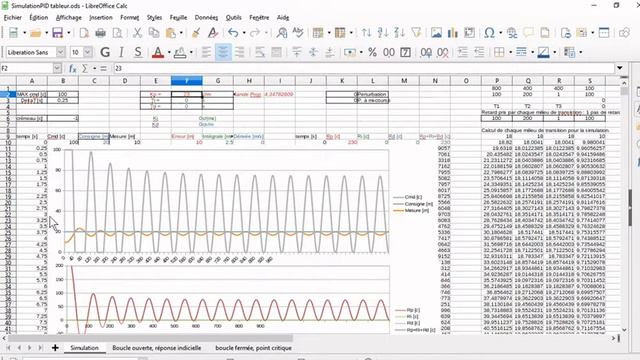Open the Save button dropdown arrow
The width and height of the screenshot is (640, 360).
69,33
